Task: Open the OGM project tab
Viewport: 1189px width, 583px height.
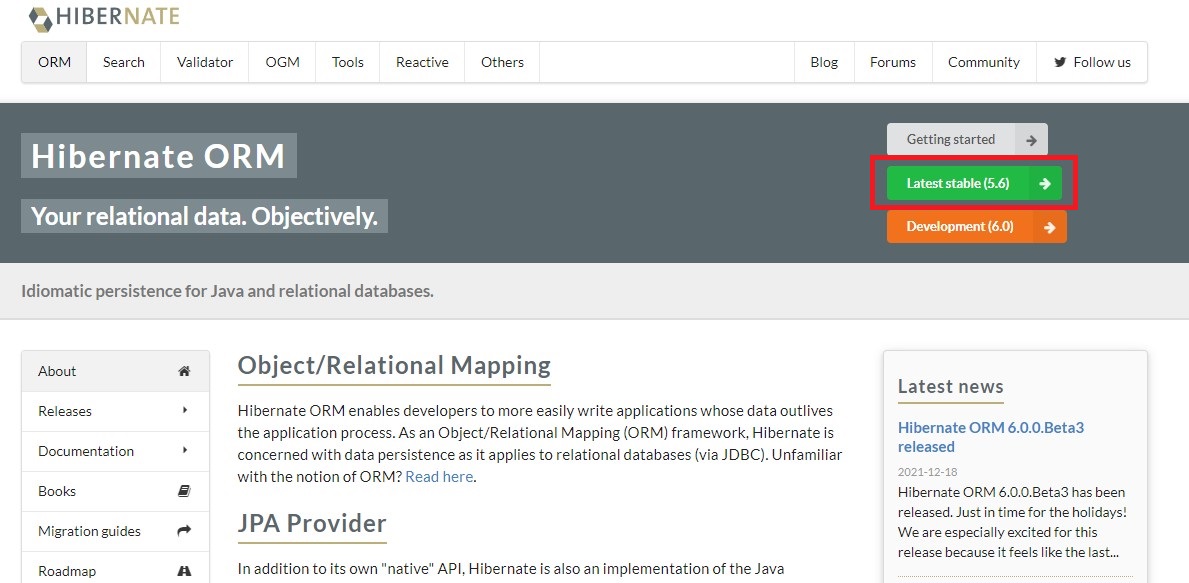Action: [x=282, y=62]
